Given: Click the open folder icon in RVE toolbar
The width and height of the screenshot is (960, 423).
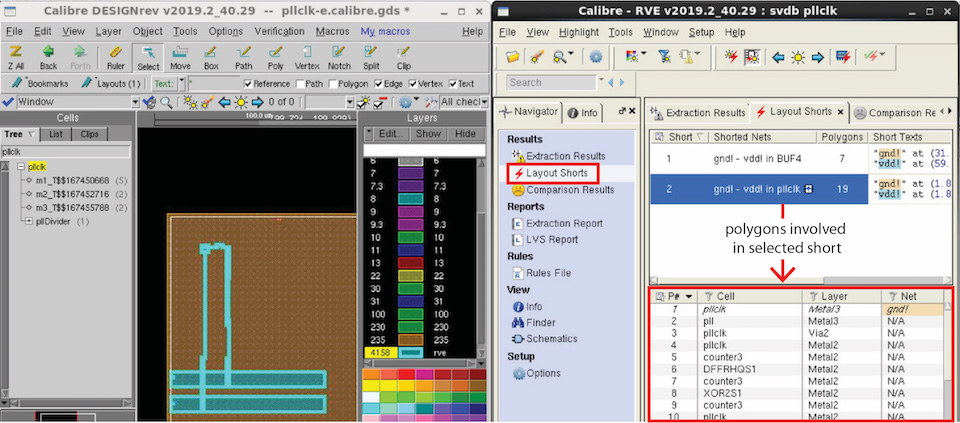Looking at the screenshot, I should 513,58.
